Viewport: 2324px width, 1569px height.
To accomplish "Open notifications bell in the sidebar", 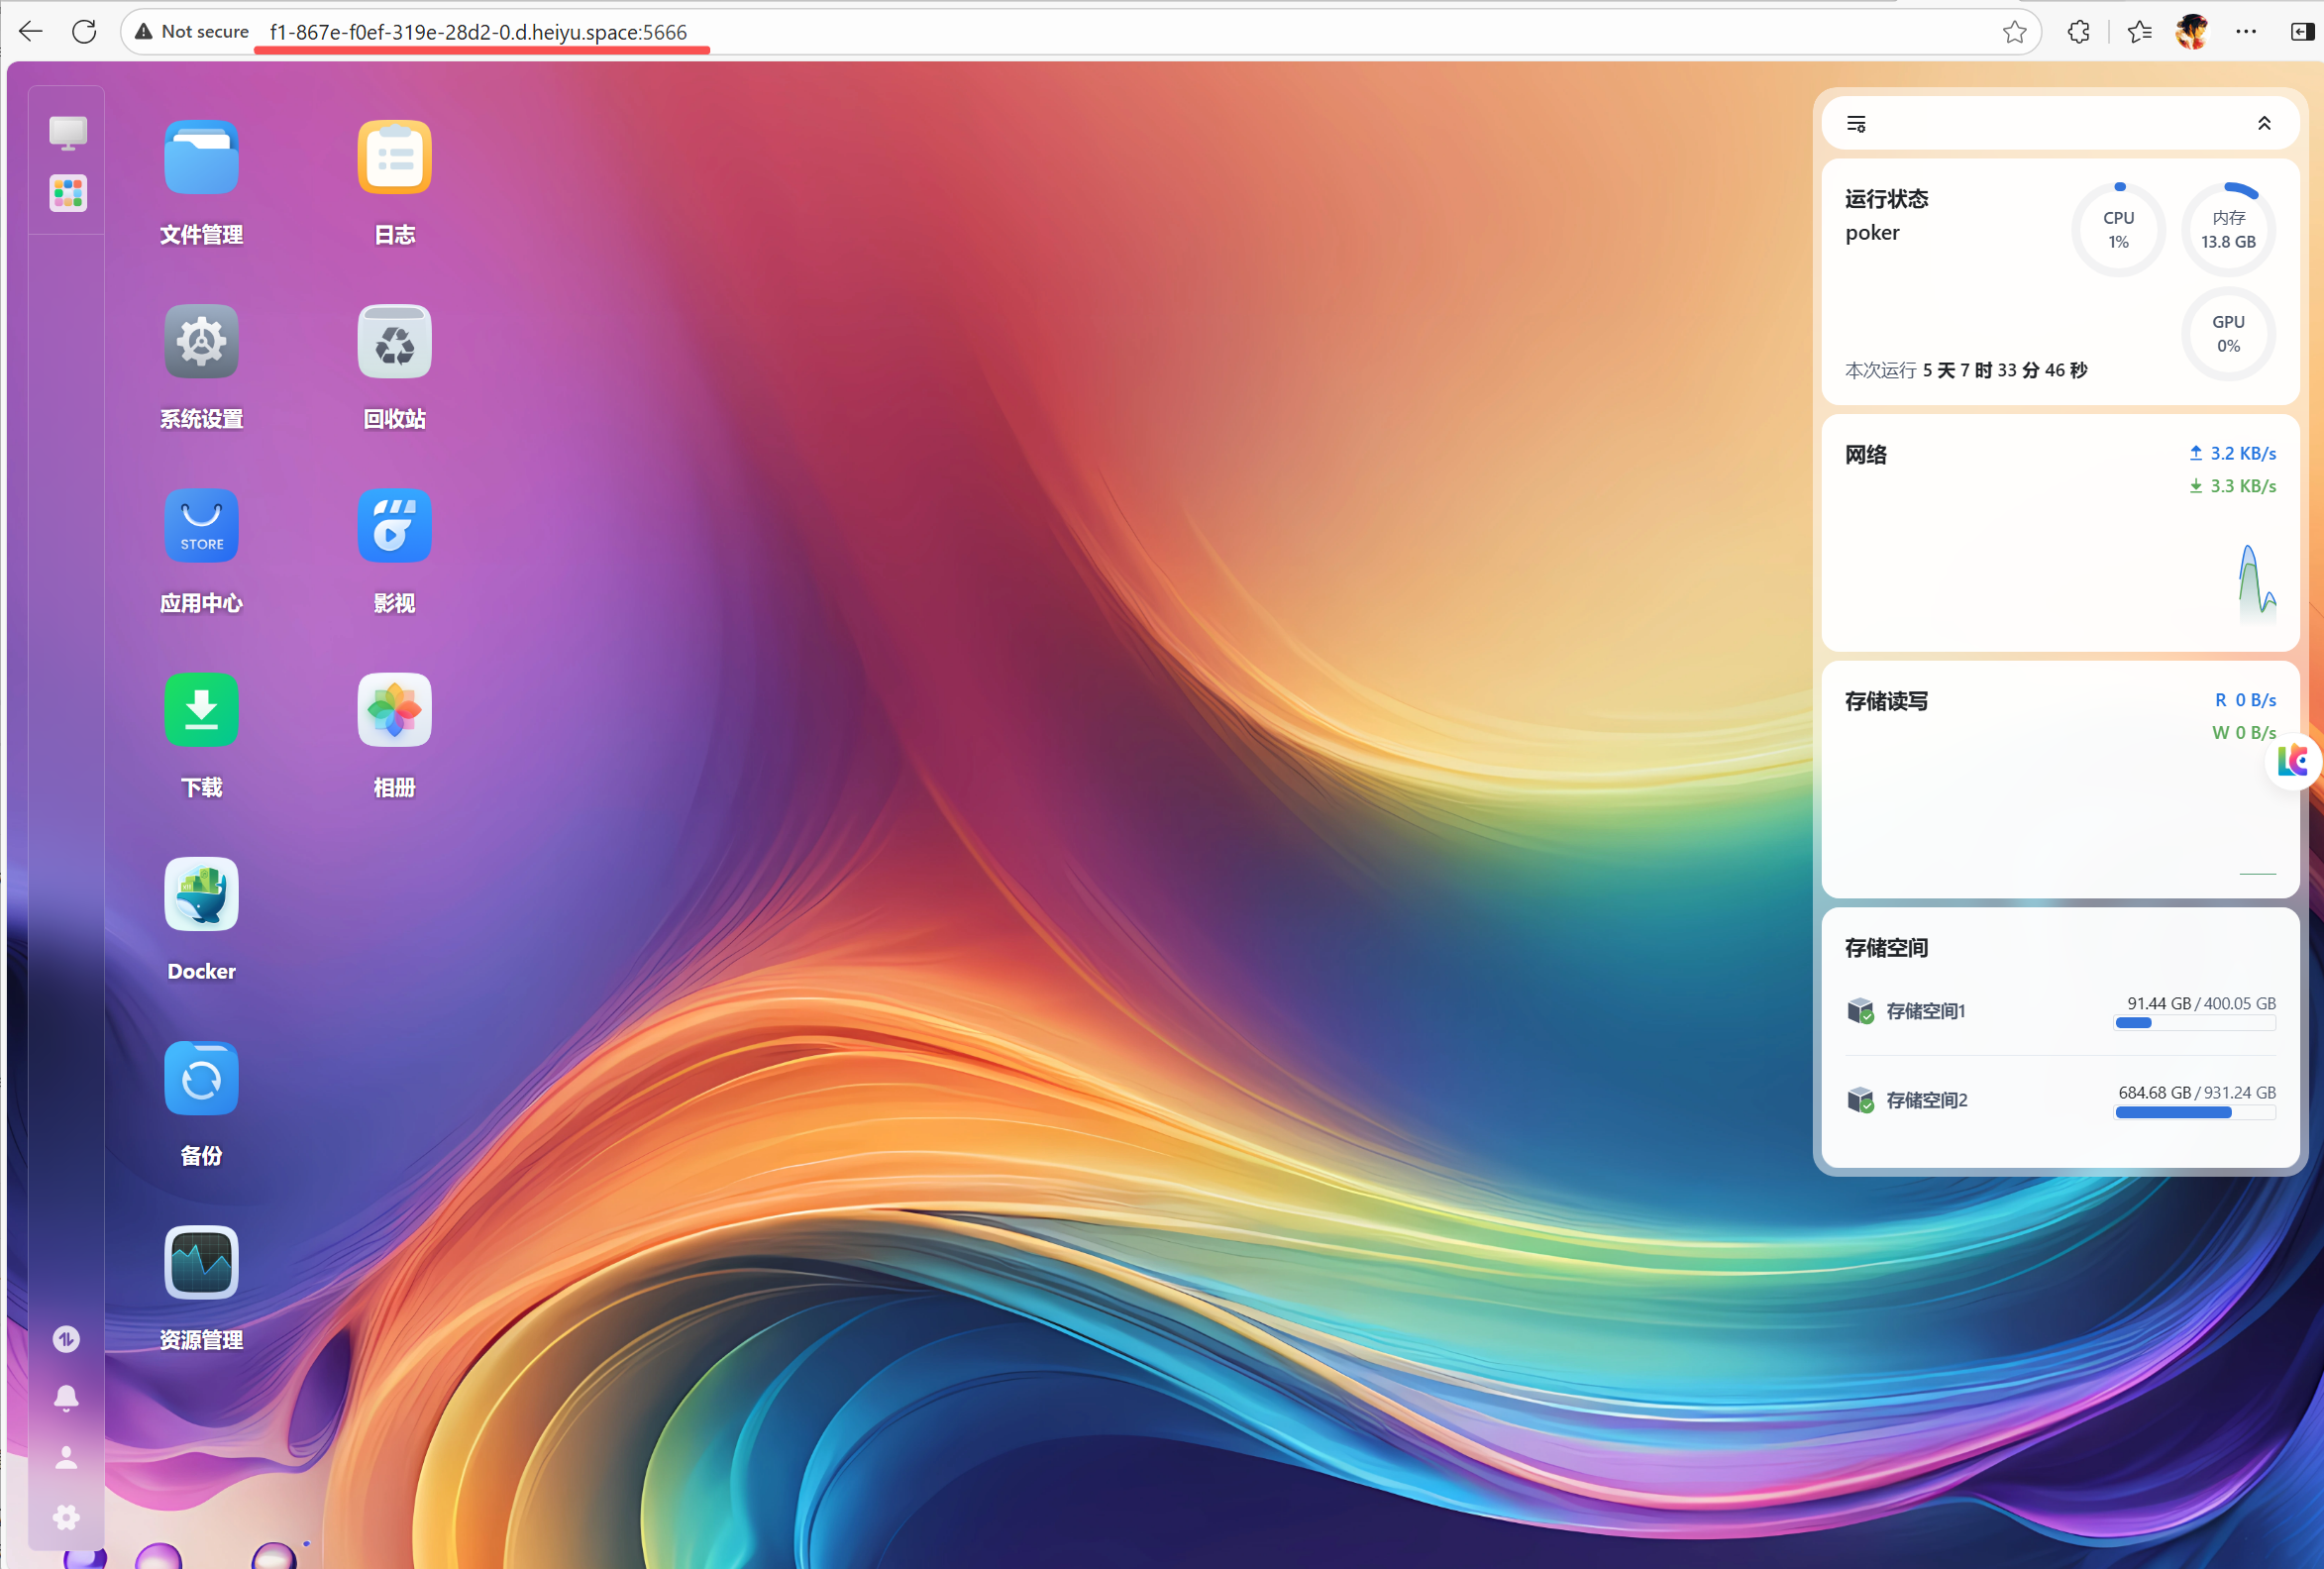I will tap(66, 1398).
